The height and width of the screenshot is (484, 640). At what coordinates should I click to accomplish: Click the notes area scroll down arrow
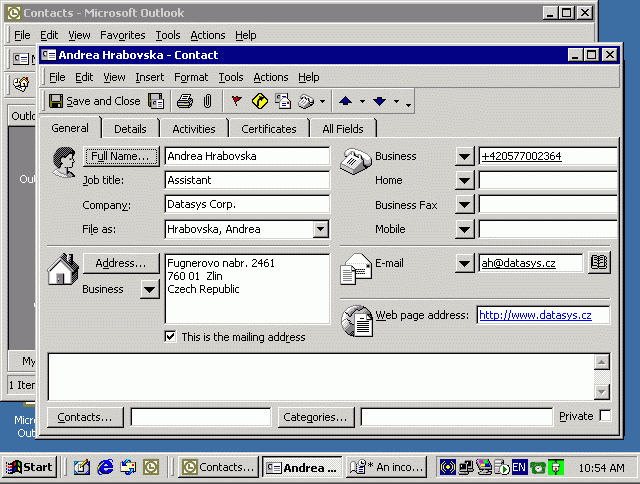click(602, 392)
